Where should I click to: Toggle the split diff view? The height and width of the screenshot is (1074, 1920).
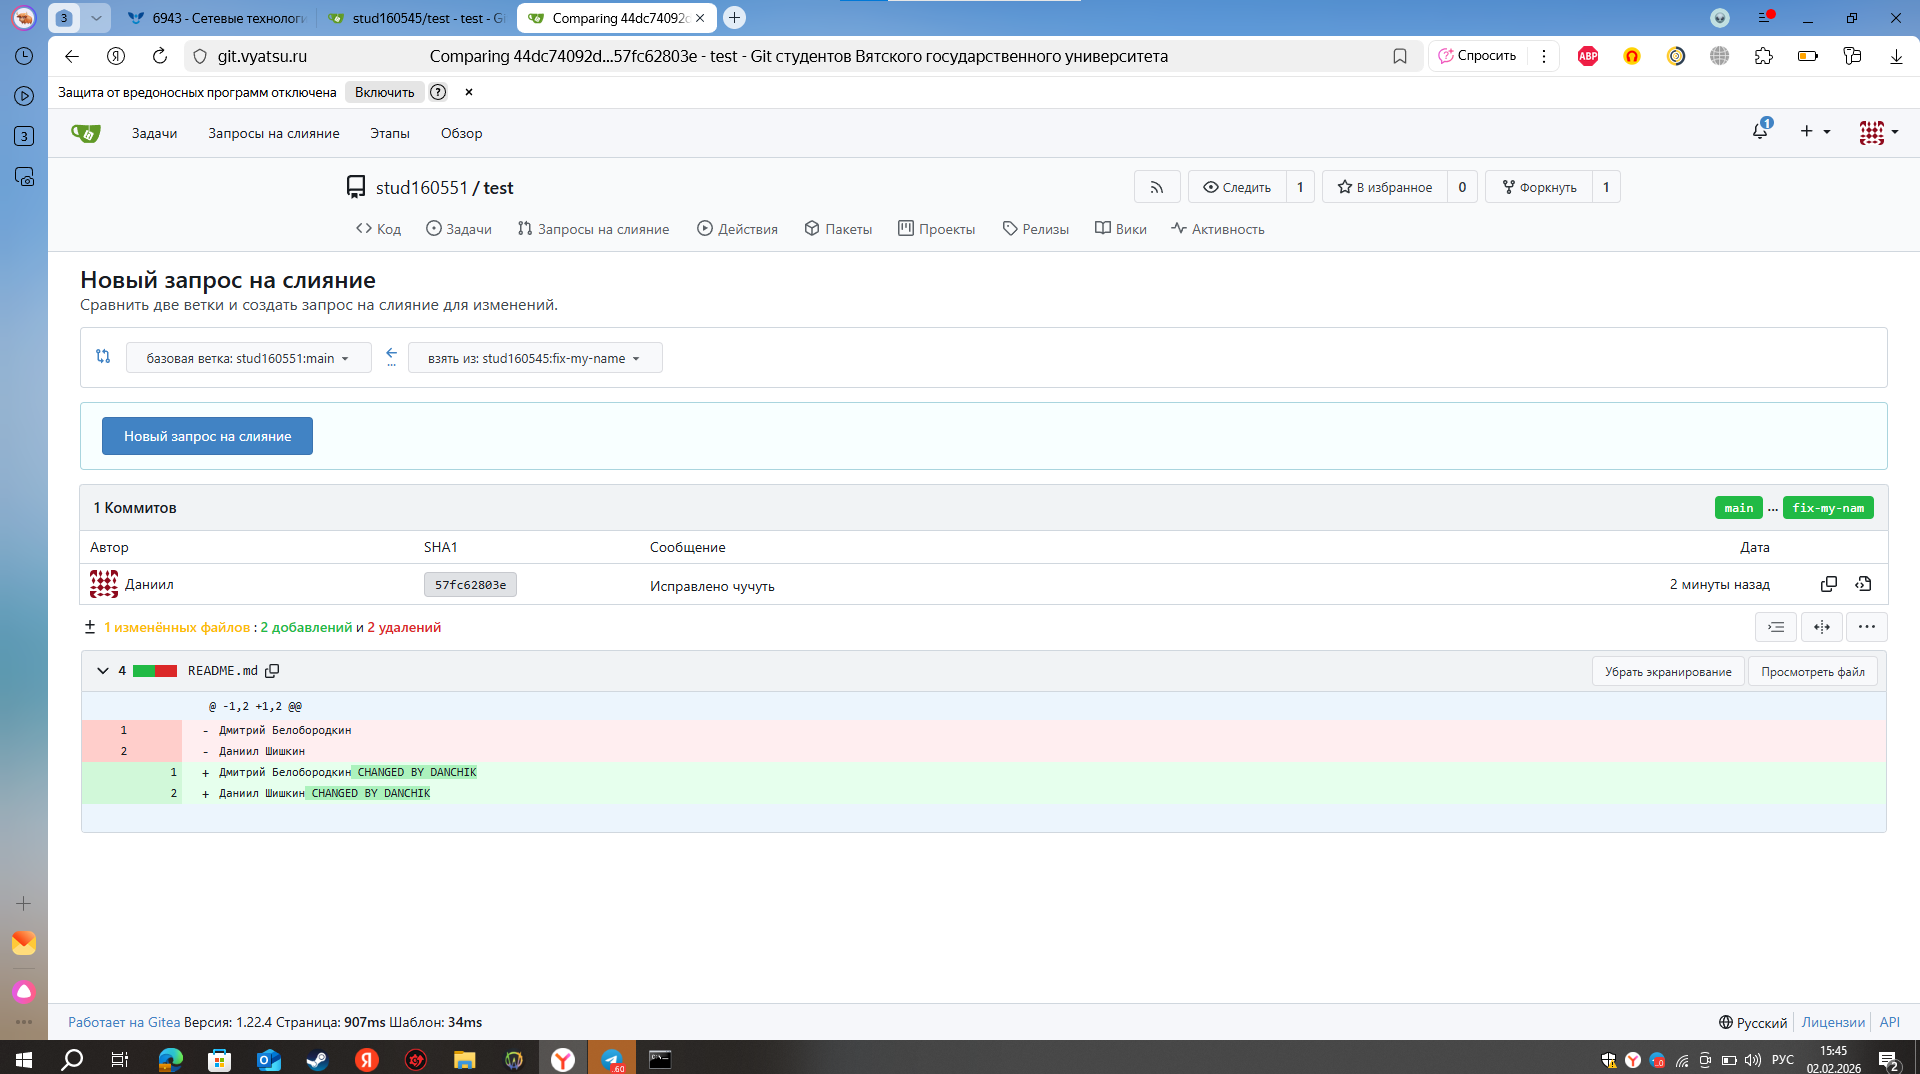click(1822, 627)
